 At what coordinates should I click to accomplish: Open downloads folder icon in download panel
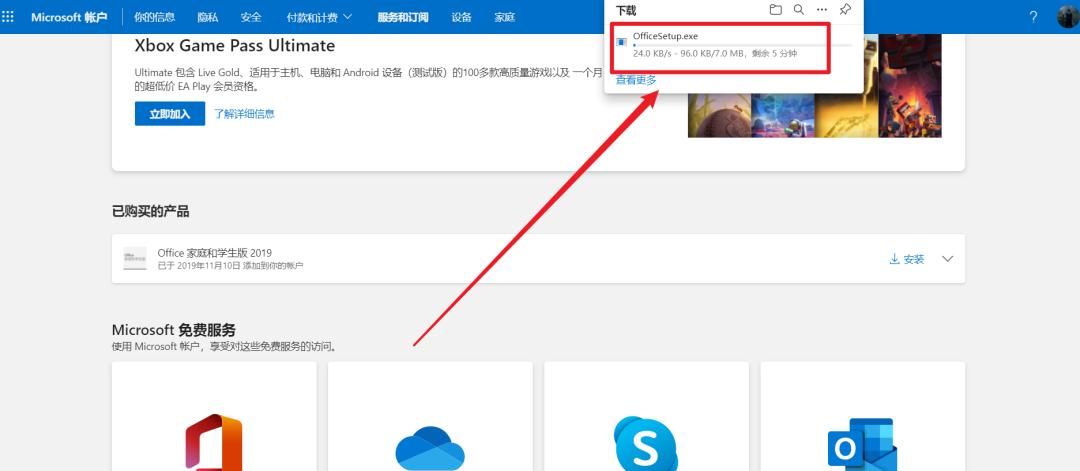[x=776, y=10]
